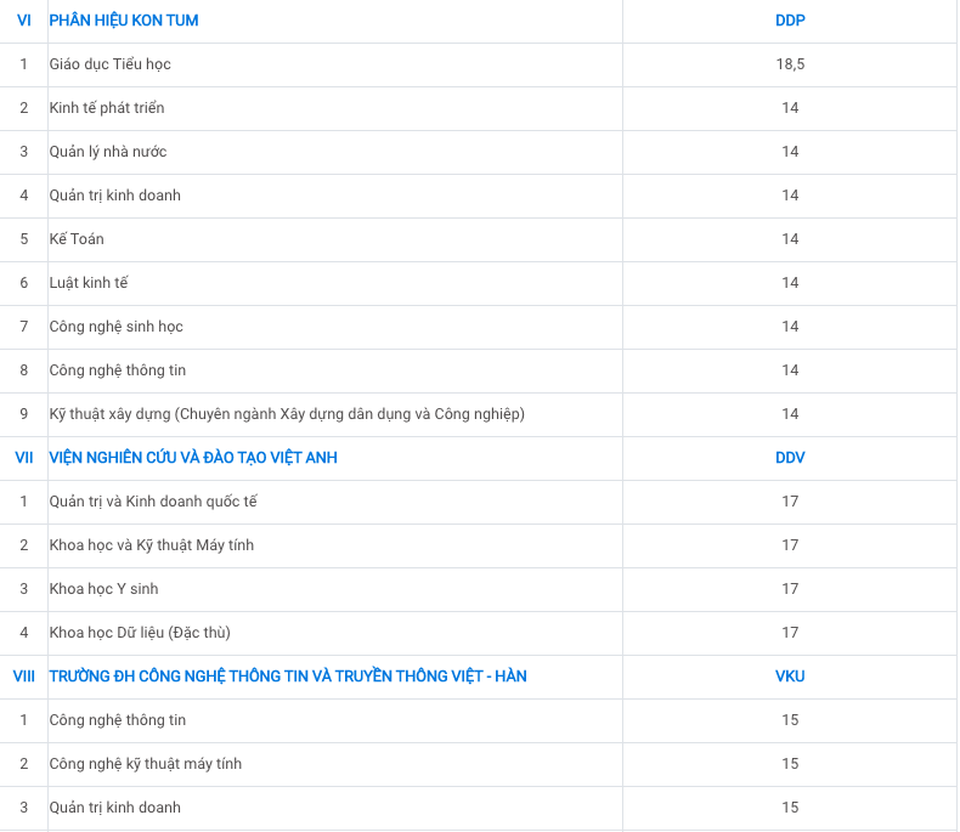Select the Kinh tế phát triển entry

pos(107,107)
